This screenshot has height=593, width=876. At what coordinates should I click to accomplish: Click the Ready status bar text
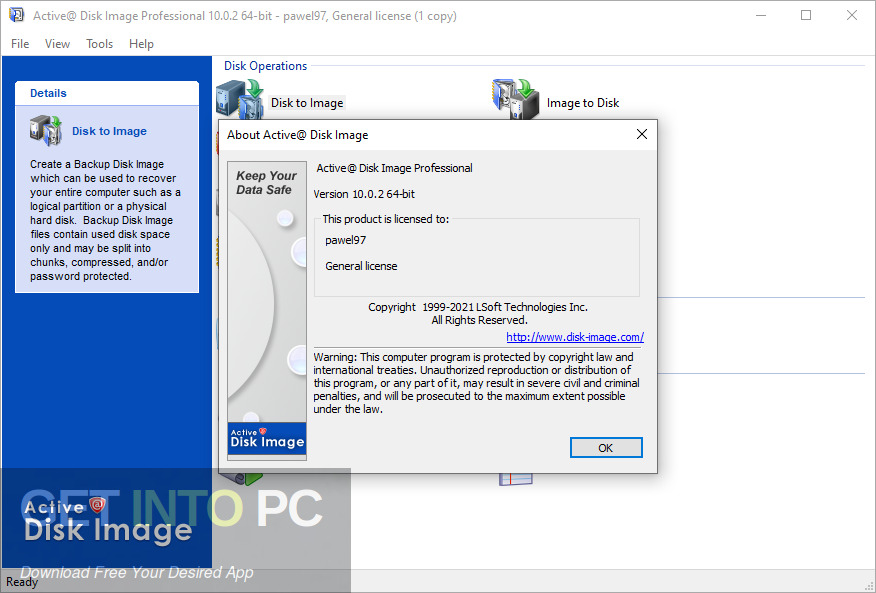(22, 582)
